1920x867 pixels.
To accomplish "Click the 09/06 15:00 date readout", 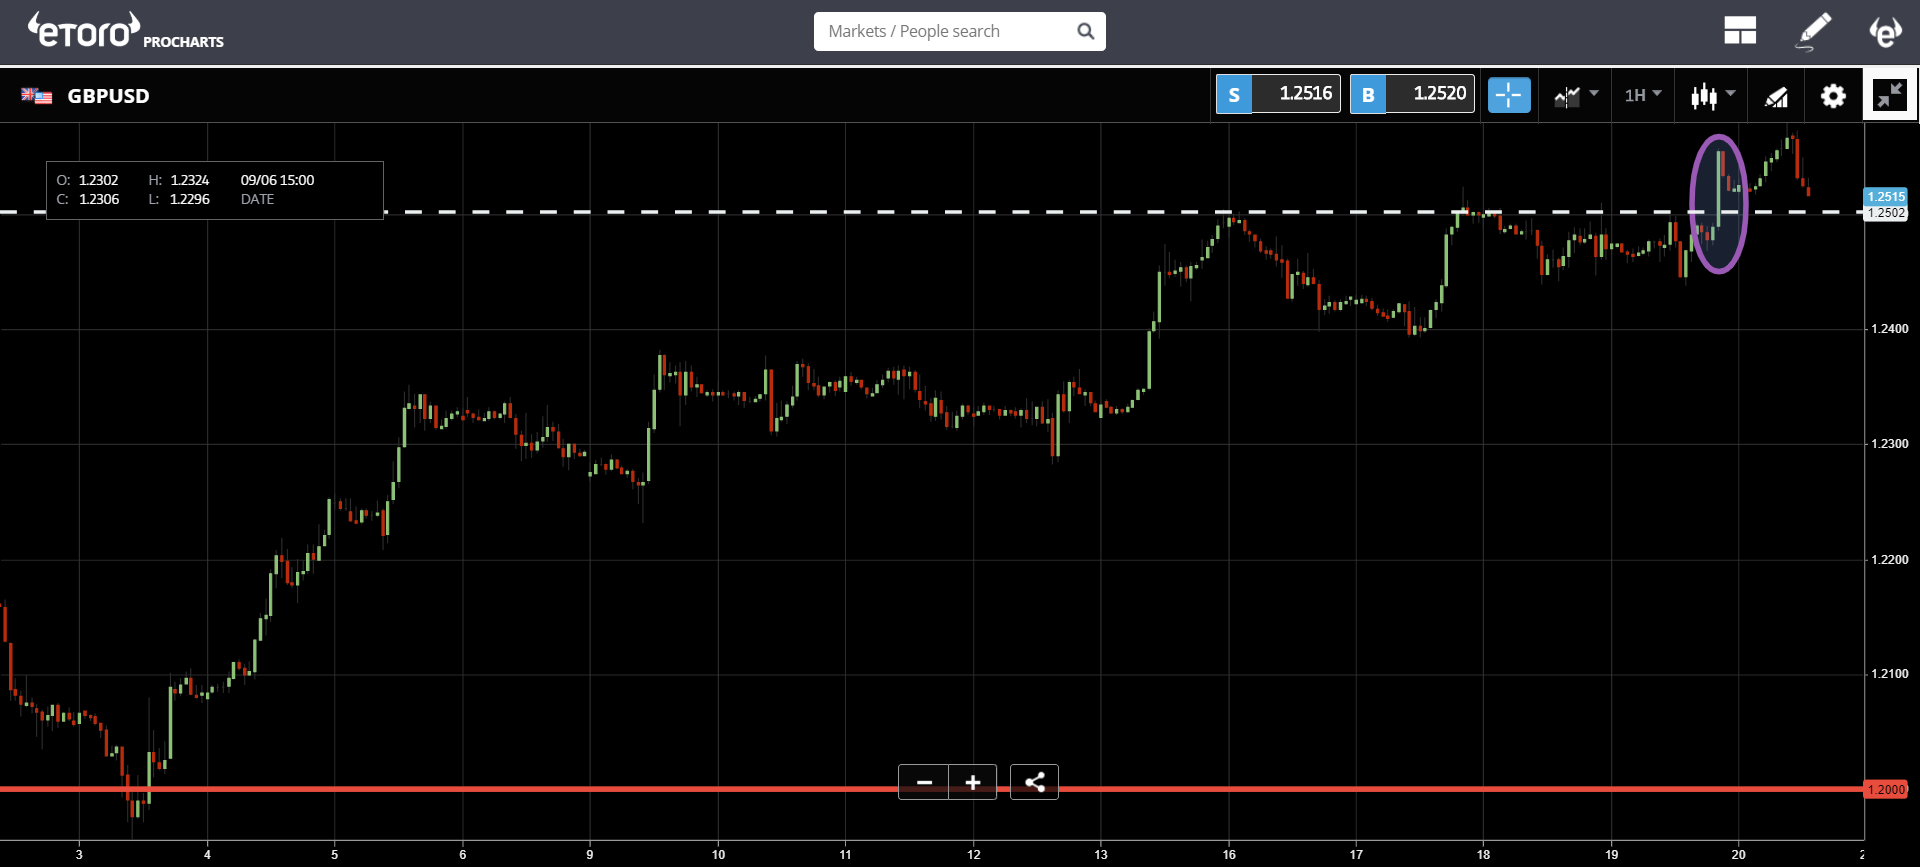I will pyautogui.click(x=277, y=180).
